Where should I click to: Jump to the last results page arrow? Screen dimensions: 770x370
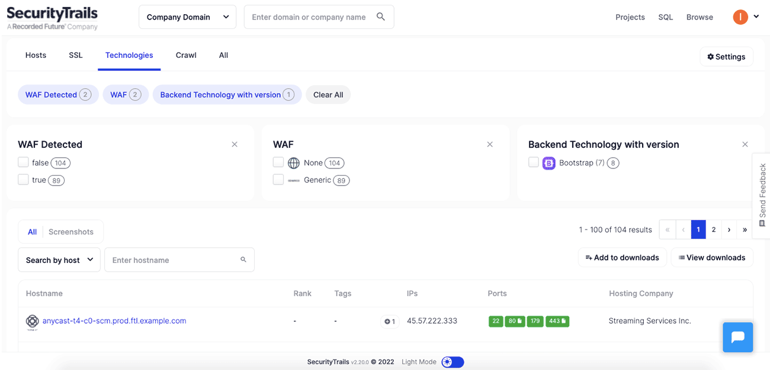745,229
